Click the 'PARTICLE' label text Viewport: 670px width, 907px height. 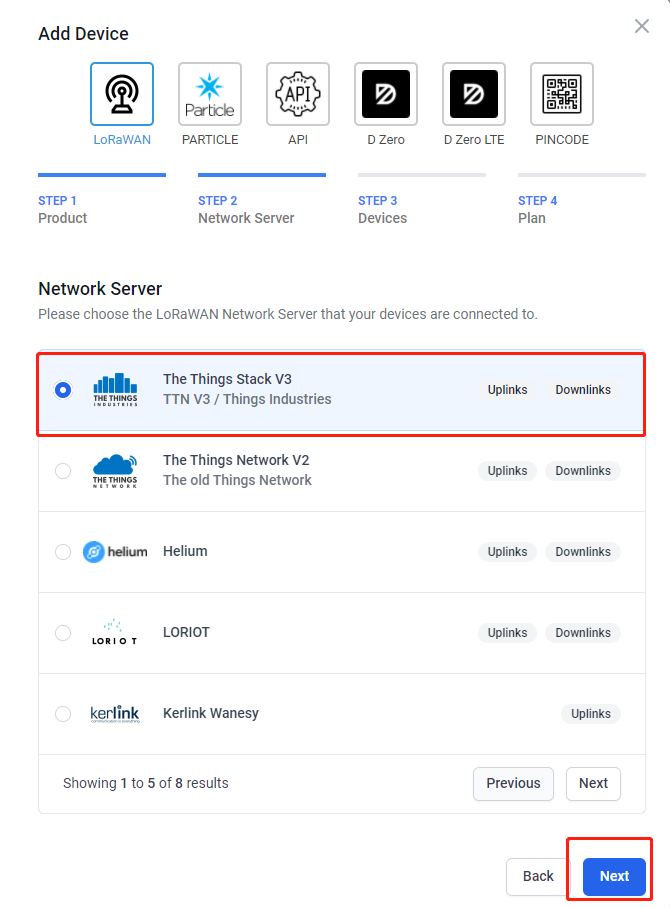coord(210,140)
